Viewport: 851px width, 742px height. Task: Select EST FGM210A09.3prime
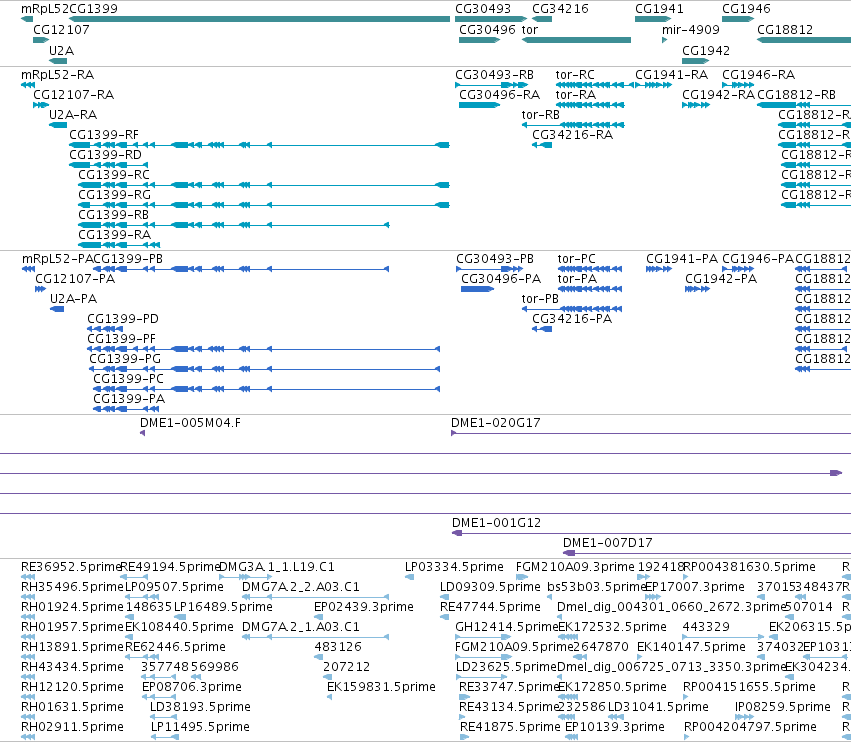tap(575, 567)
